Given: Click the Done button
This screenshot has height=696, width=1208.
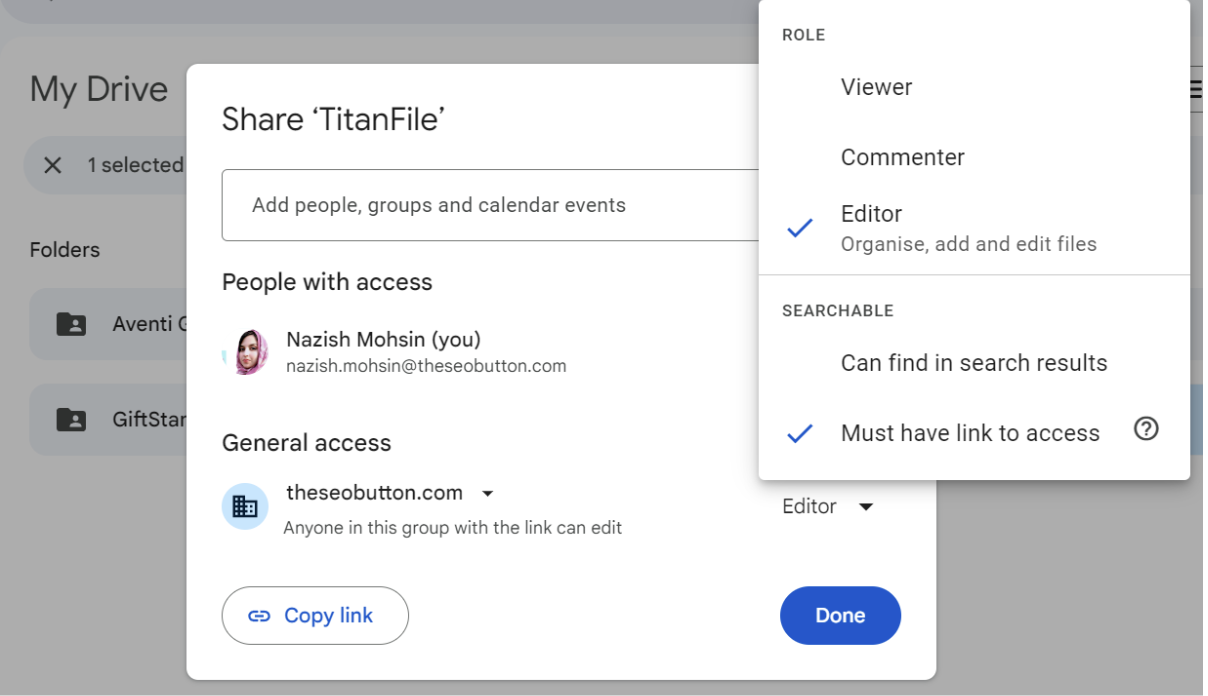Looking at the screenshot, I should [840, 615].
